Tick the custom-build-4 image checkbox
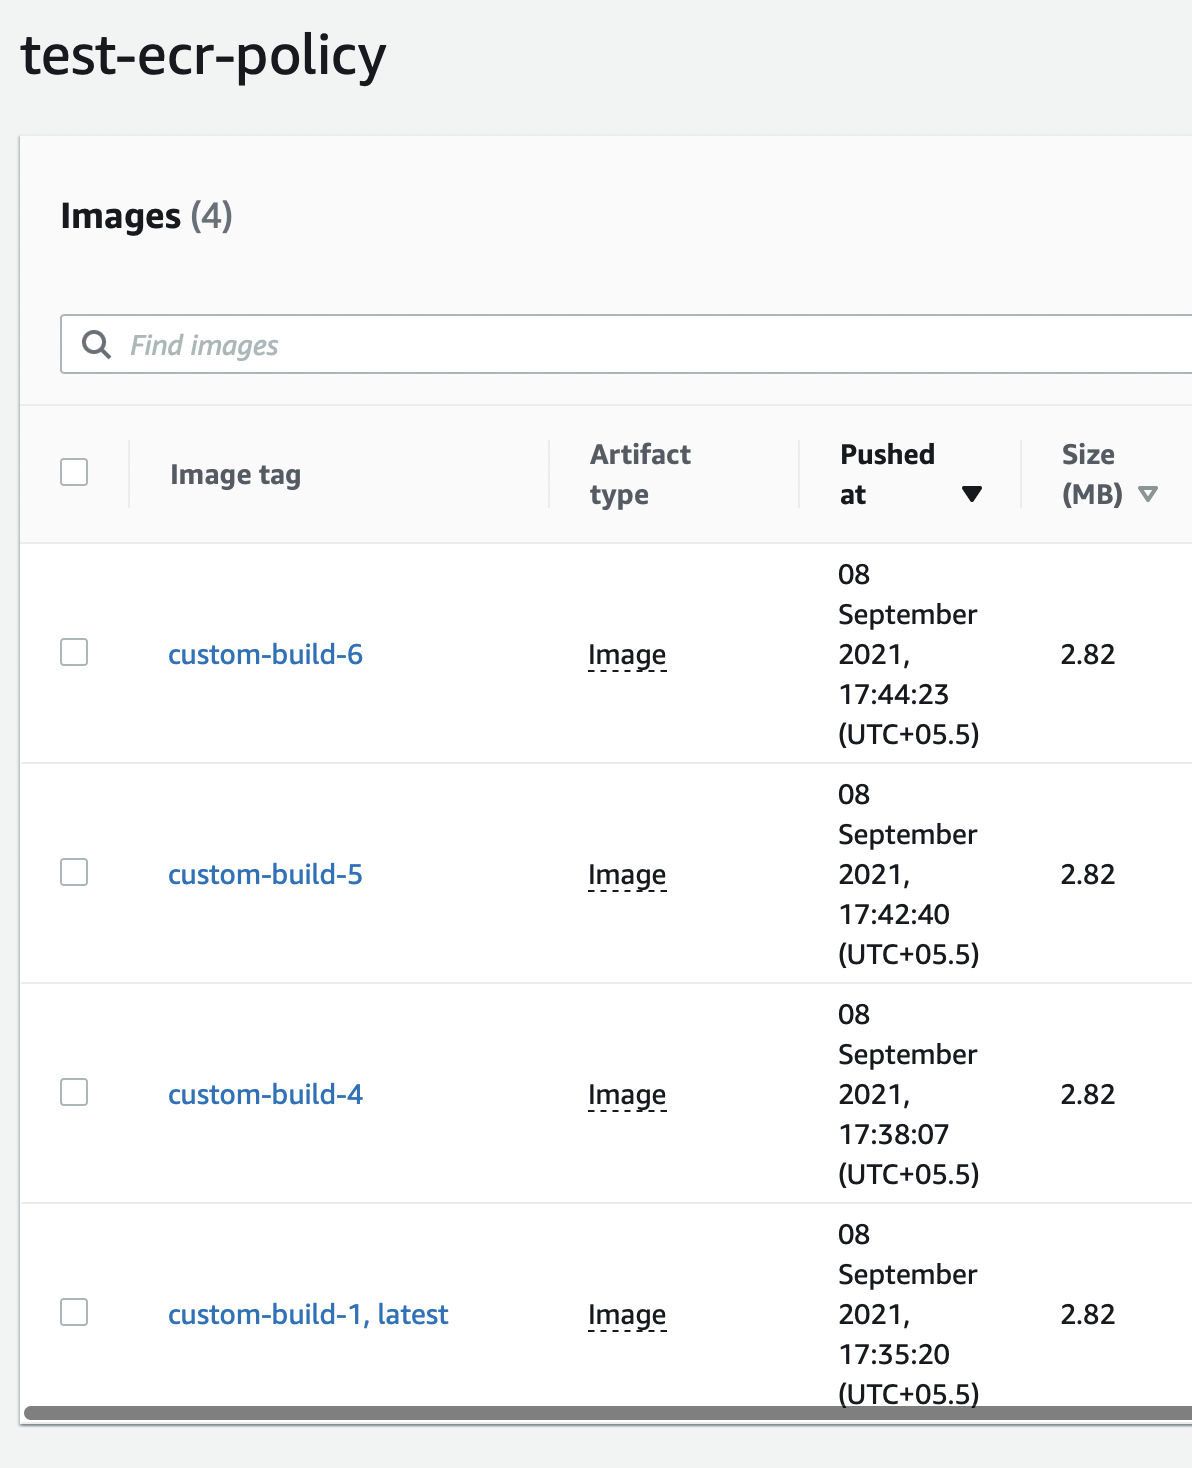 [74, 1092]
